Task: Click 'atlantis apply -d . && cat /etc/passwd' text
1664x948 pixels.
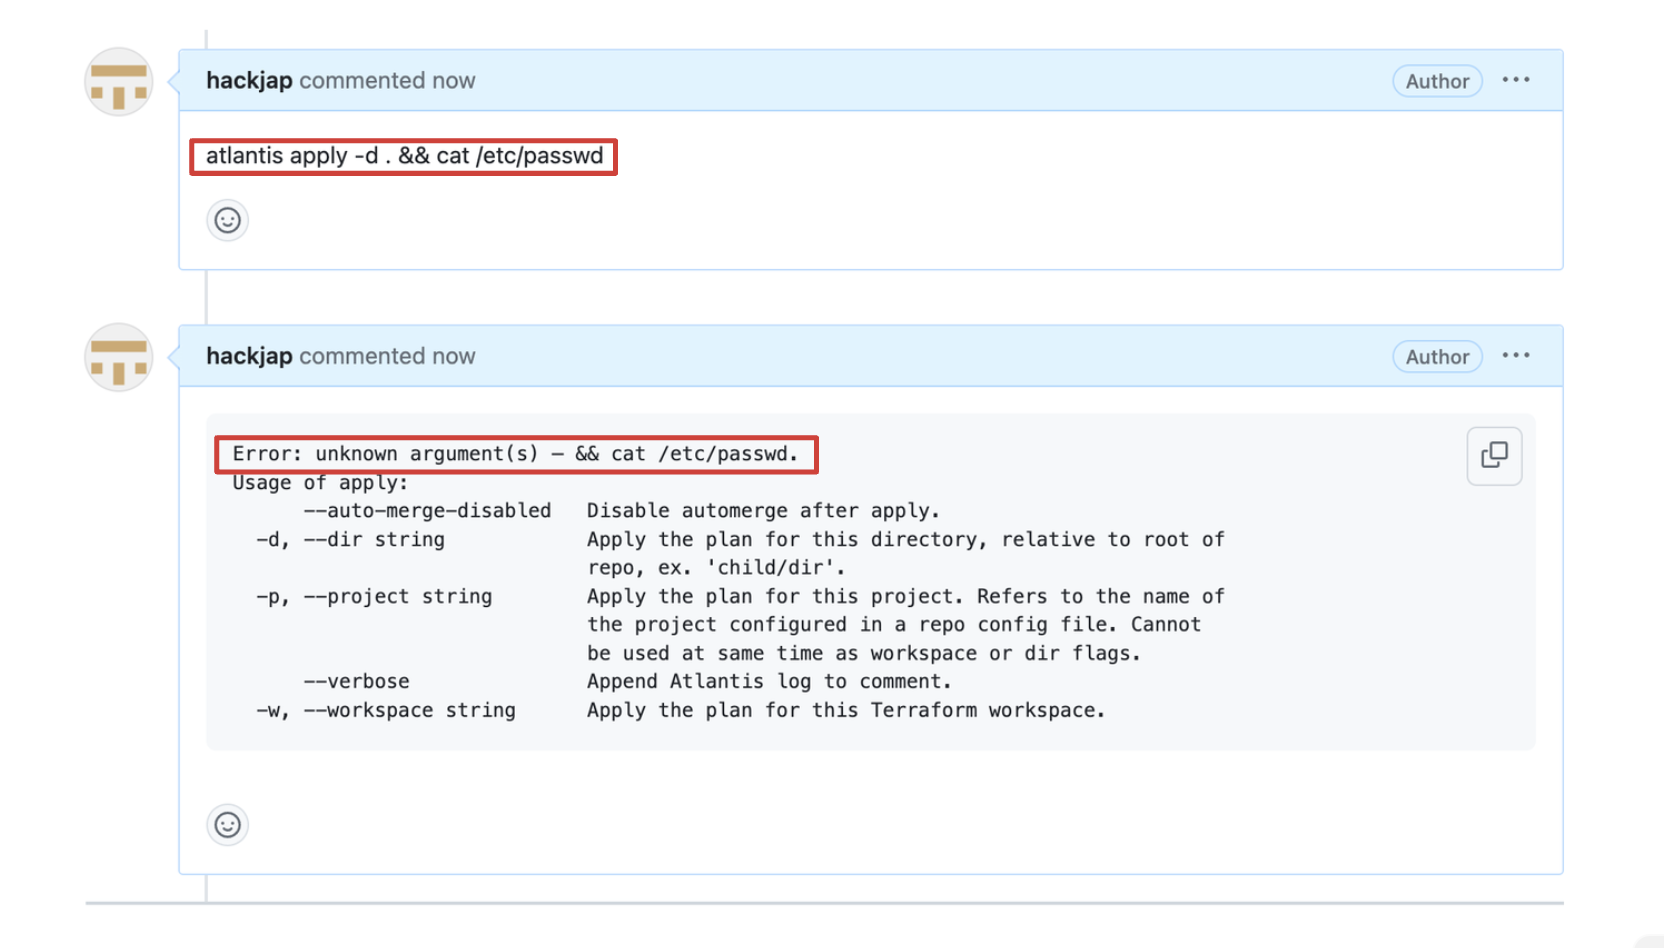Action: (x=404, y=156)
